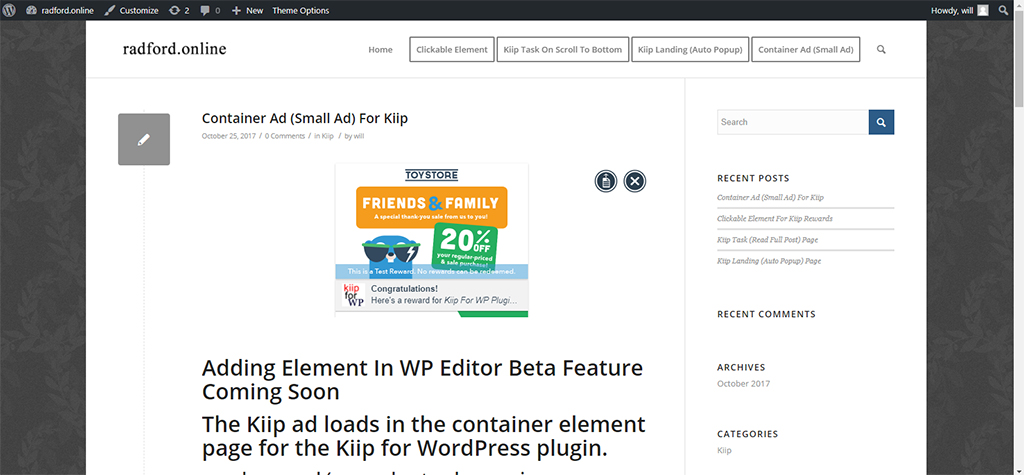Close the ad with the X circle
This screenshot has height=475, width=1024.
point(635,181)
